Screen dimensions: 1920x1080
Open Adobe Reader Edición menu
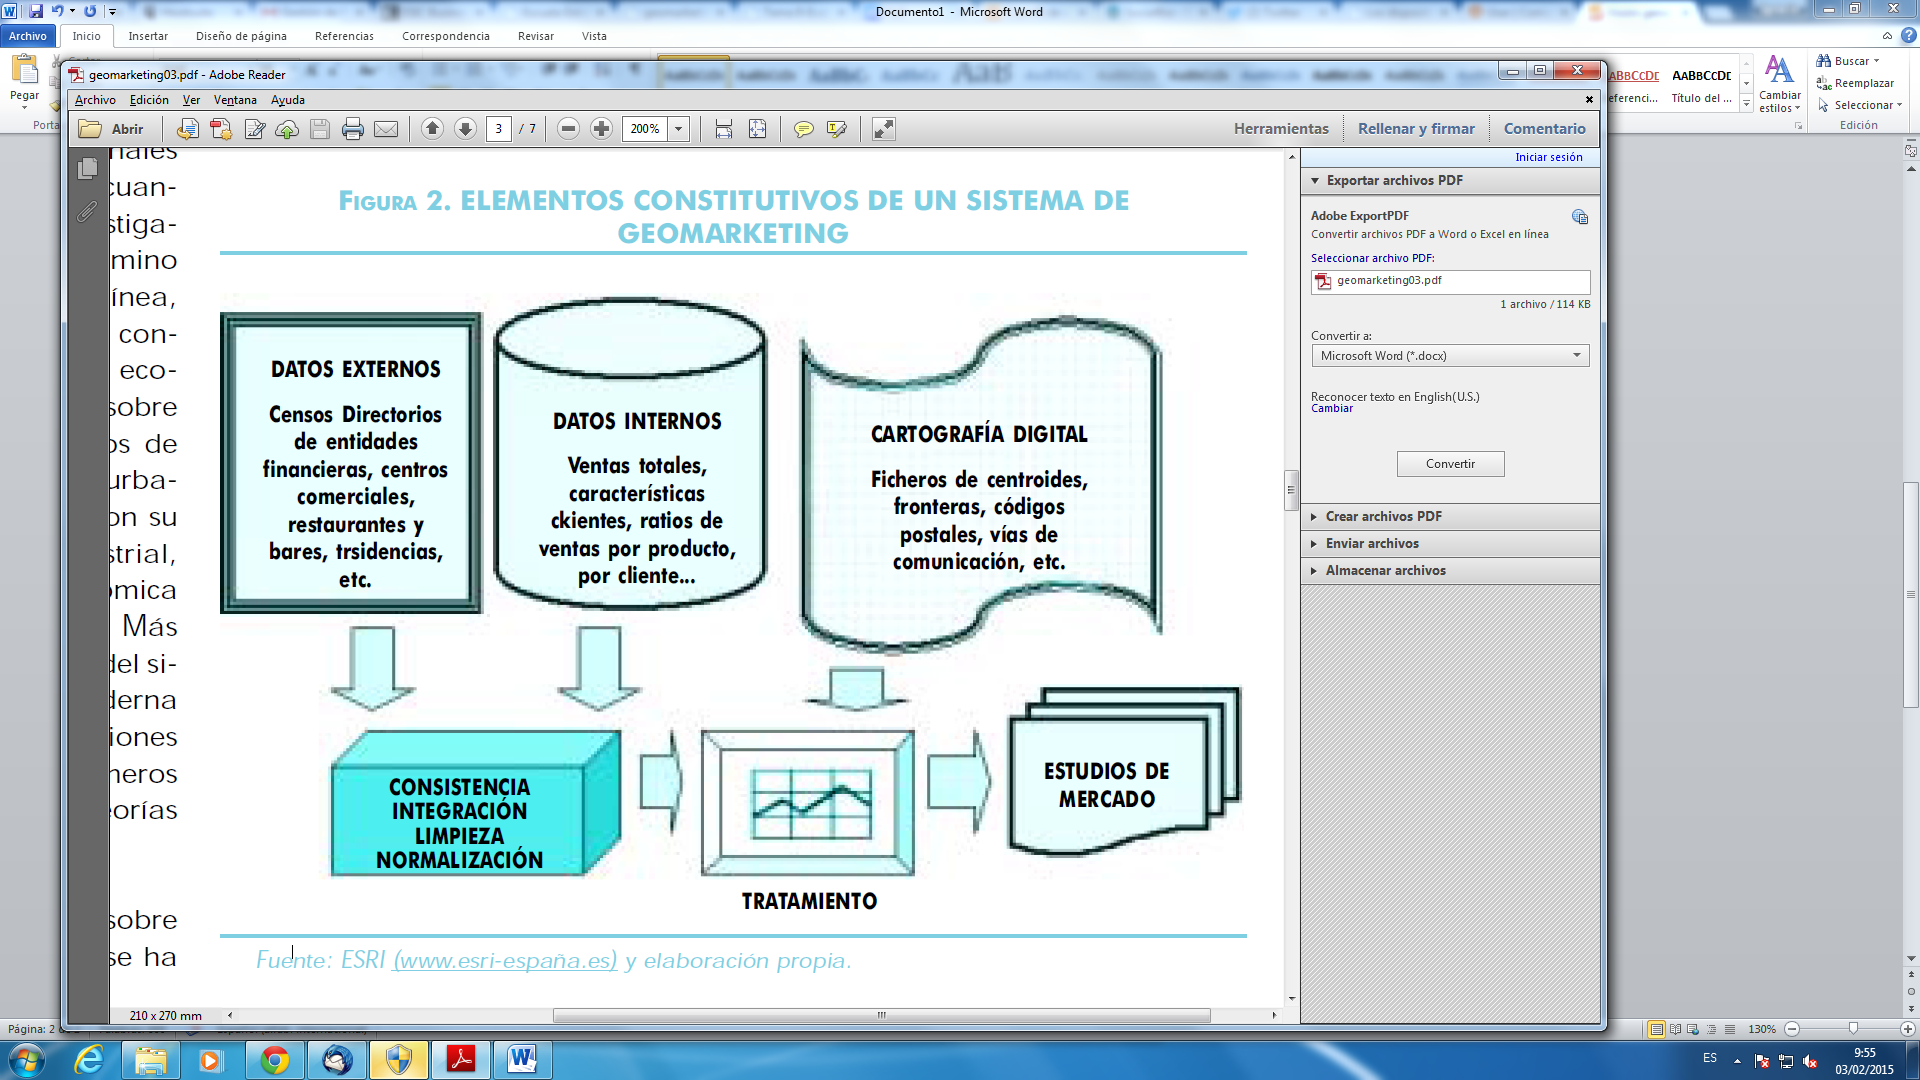[149, 100]
